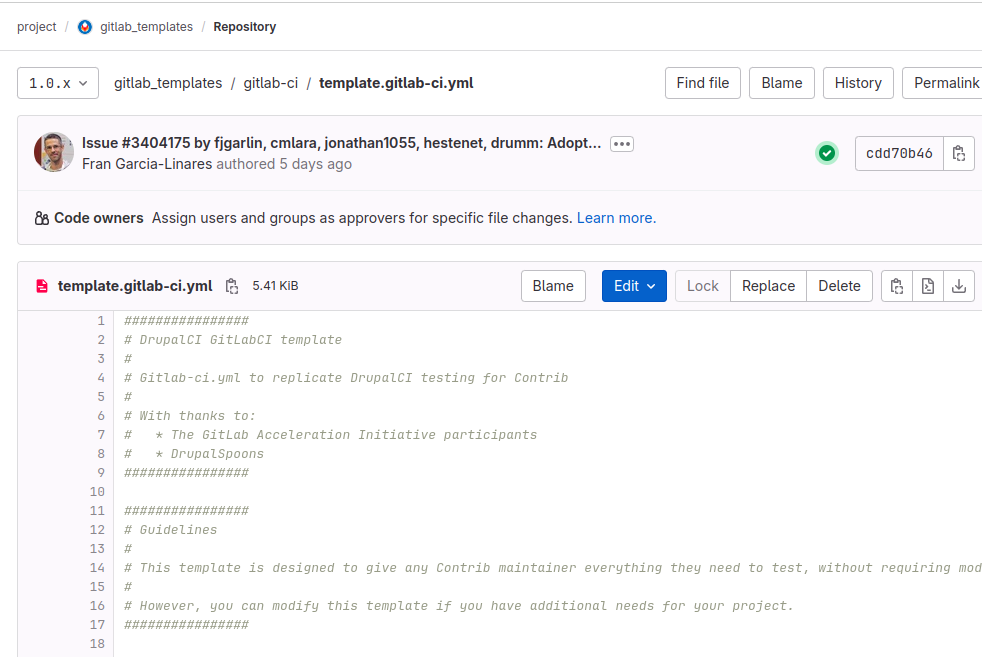This screenshot has height=657, width=982.
Task: Click line number 16 in the gutter
Action: tap(97, 606)
